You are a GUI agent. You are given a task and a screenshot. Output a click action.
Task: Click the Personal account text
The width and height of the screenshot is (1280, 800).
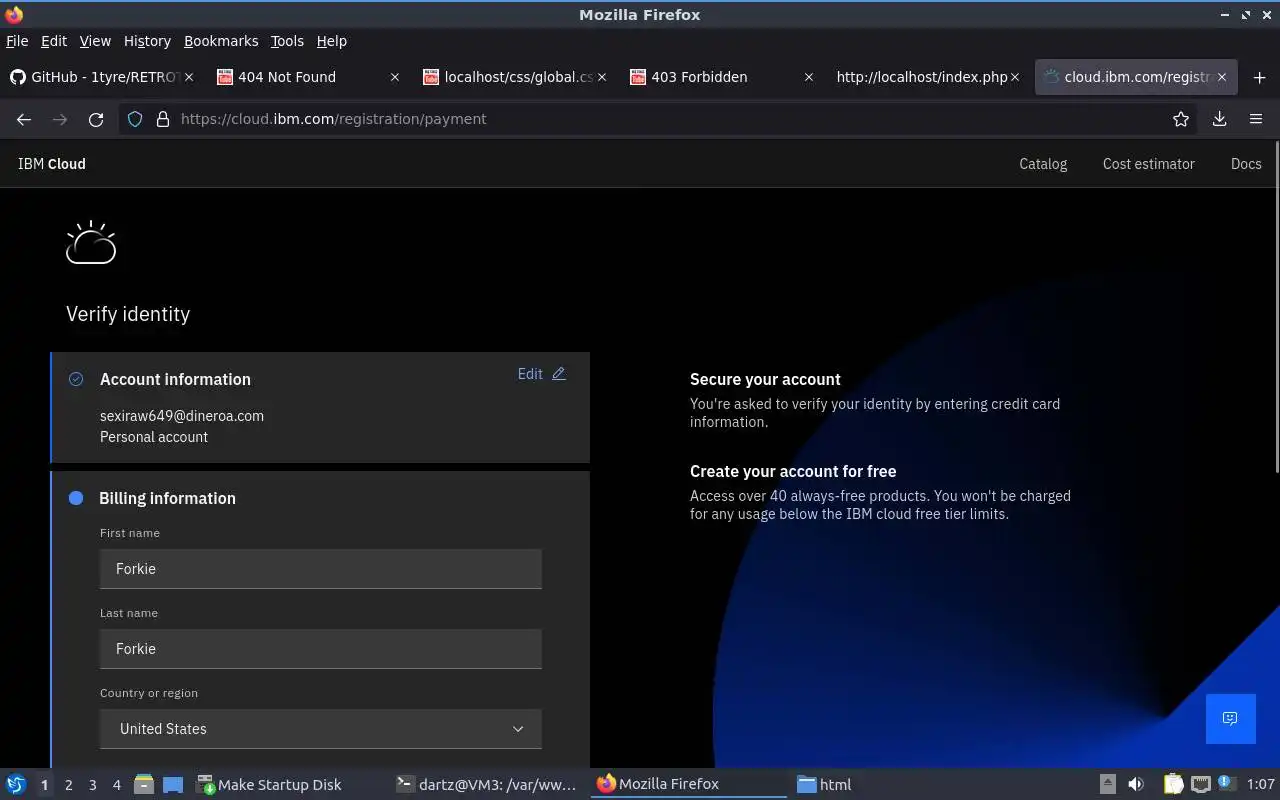tap(154, 437)
